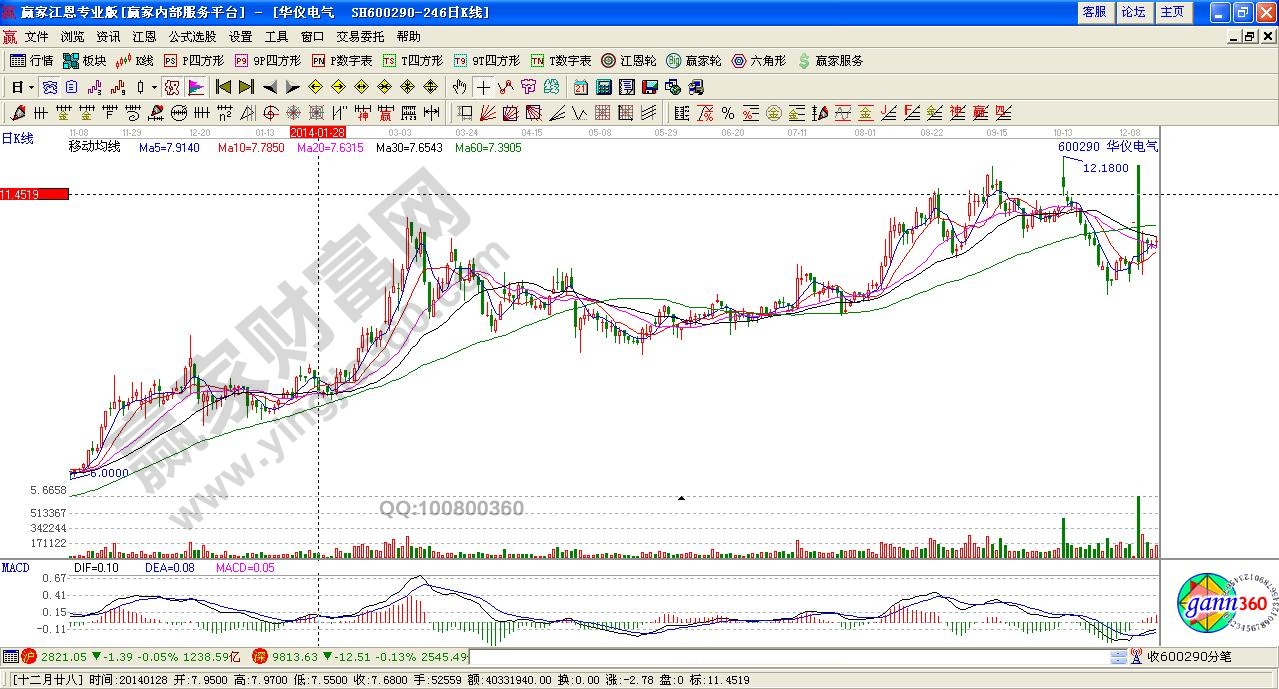Toggle the flag indicator button
Viewport: 1279px width, 689px height.
196,87
